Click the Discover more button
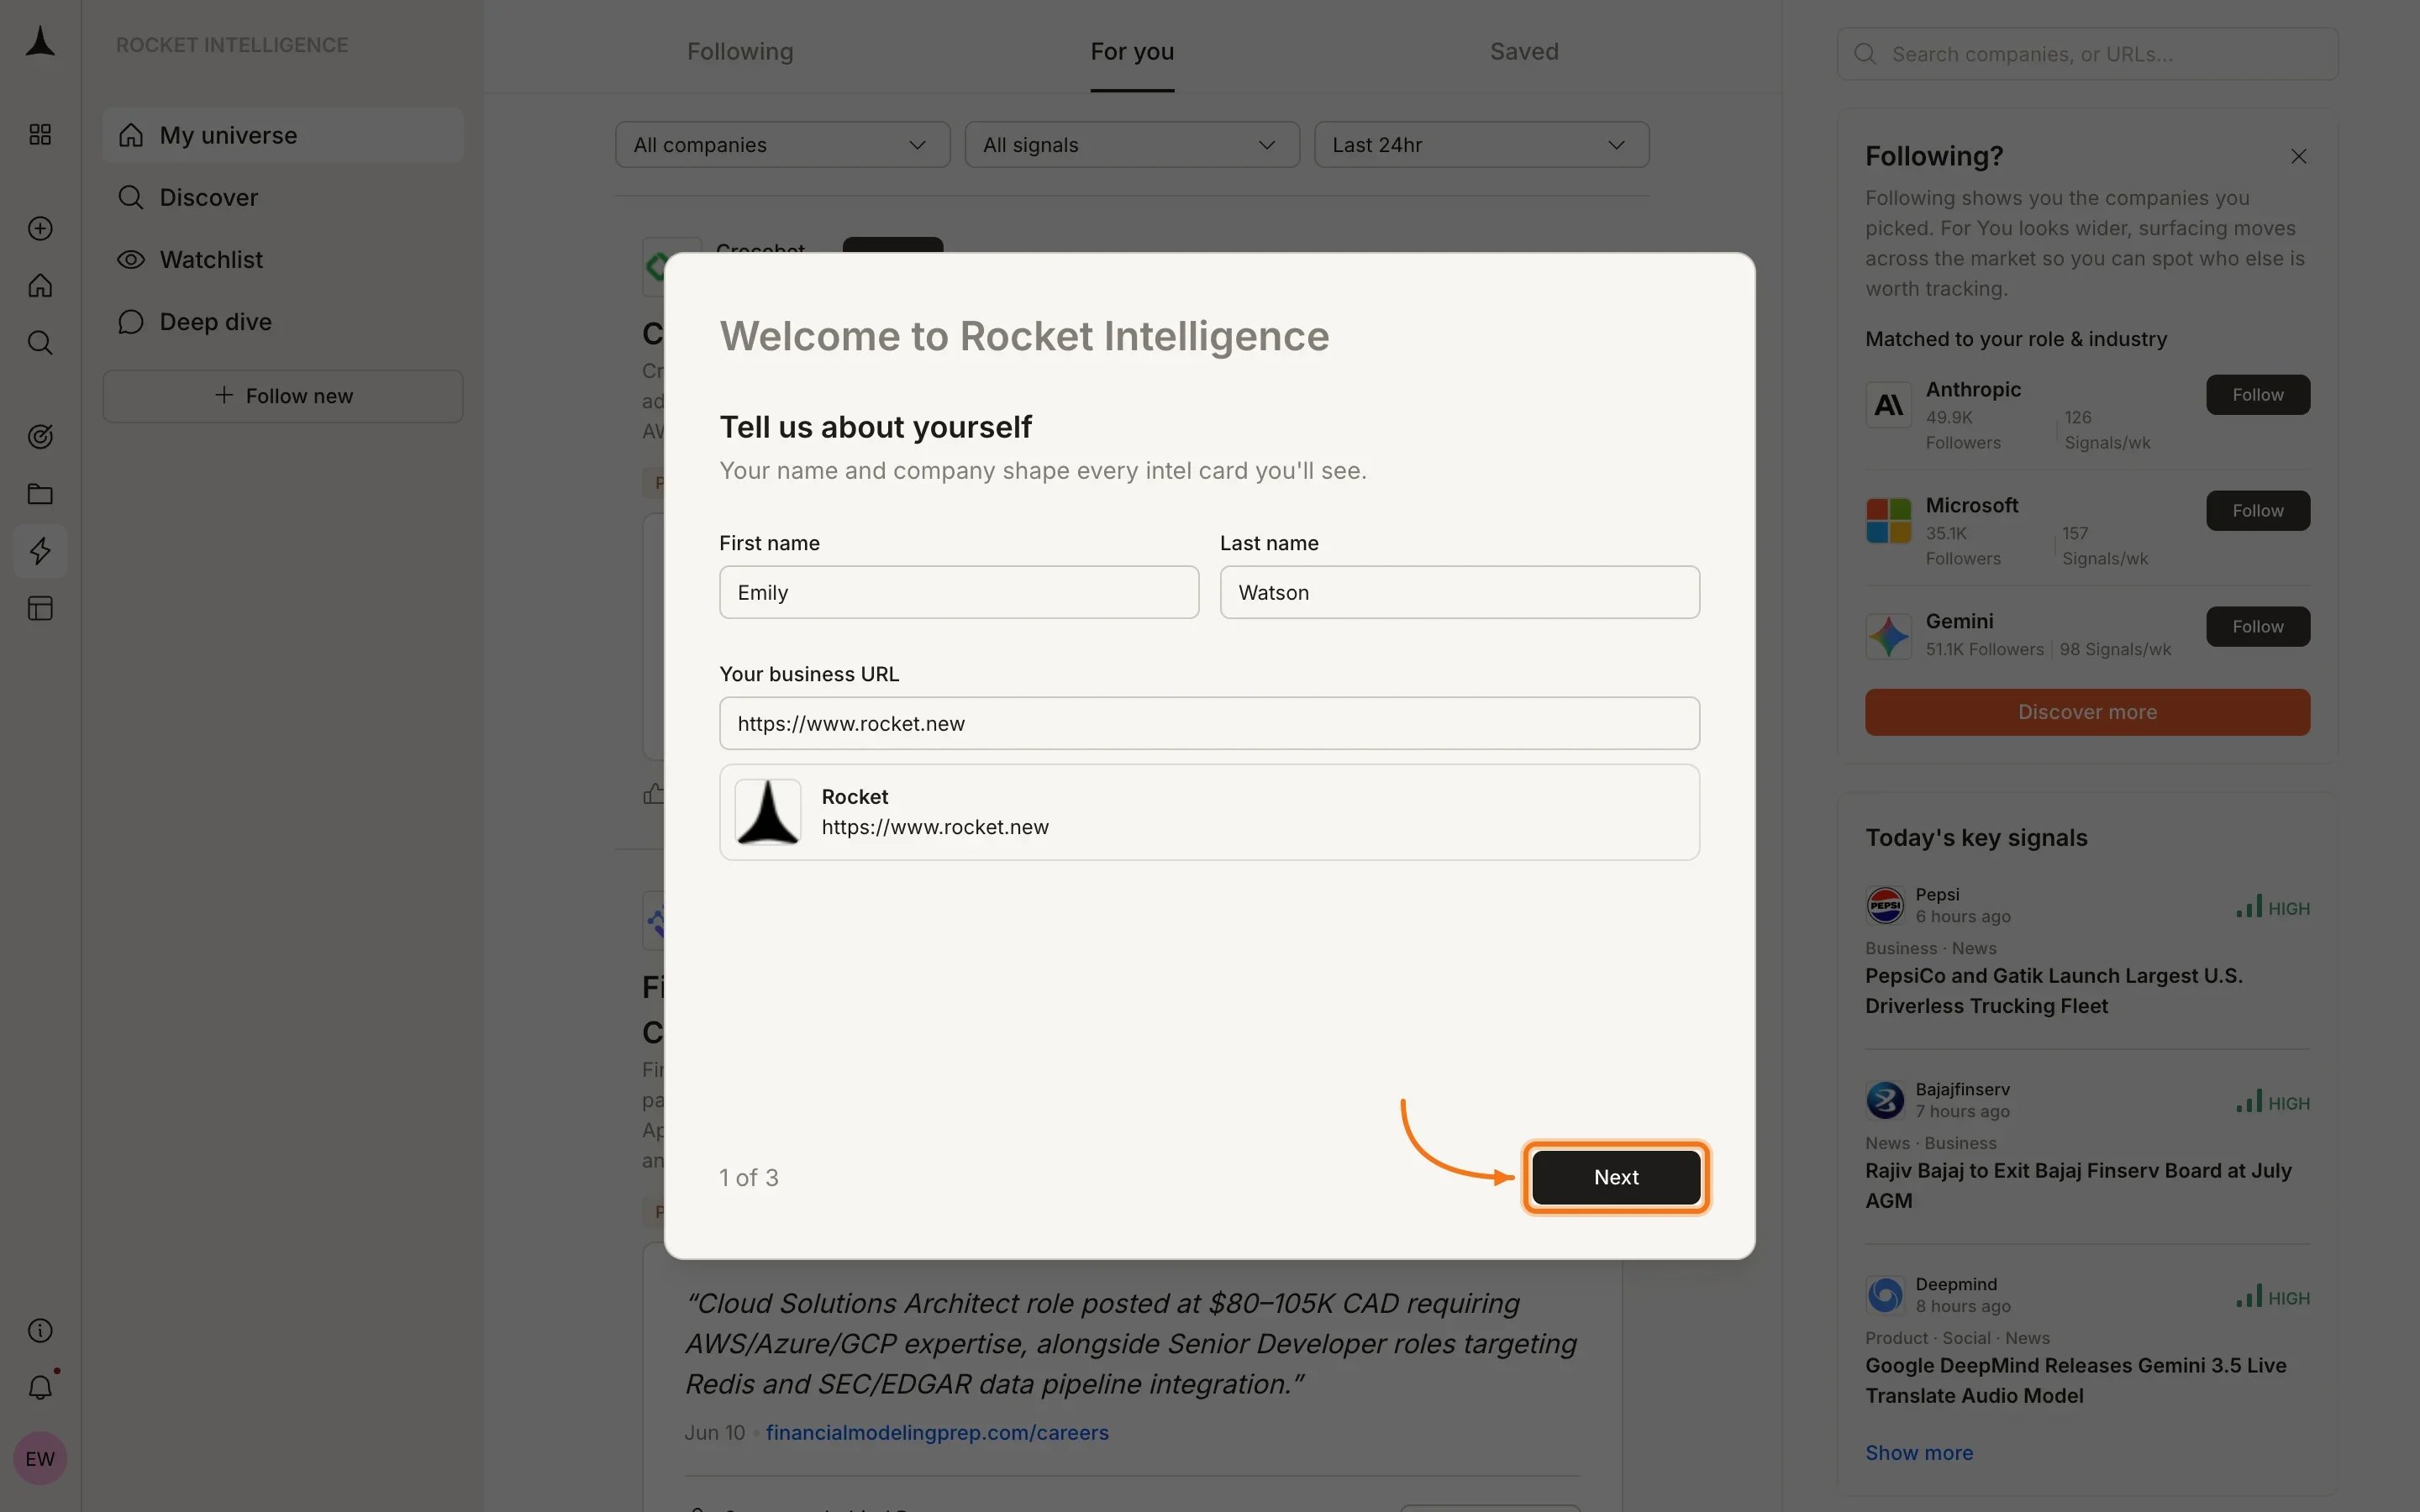 coord(2087,712)
